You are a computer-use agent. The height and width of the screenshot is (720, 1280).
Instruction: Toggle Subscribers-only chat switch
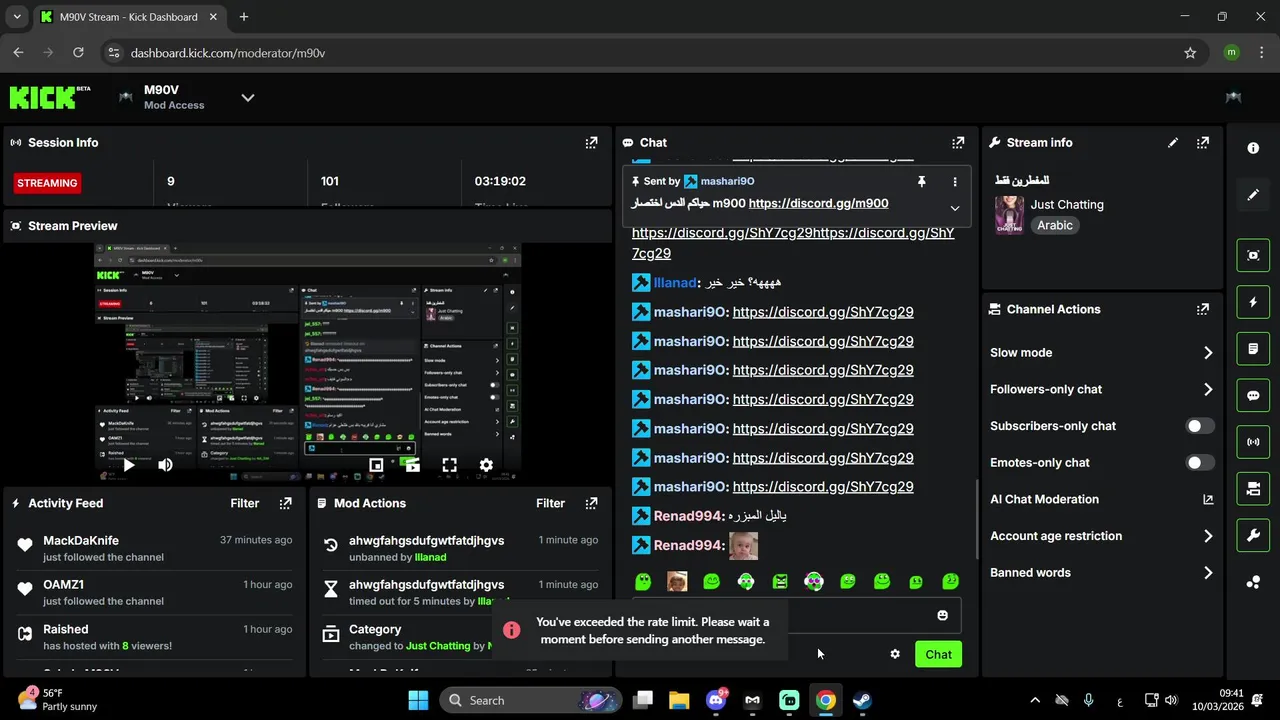point(1200,426)
